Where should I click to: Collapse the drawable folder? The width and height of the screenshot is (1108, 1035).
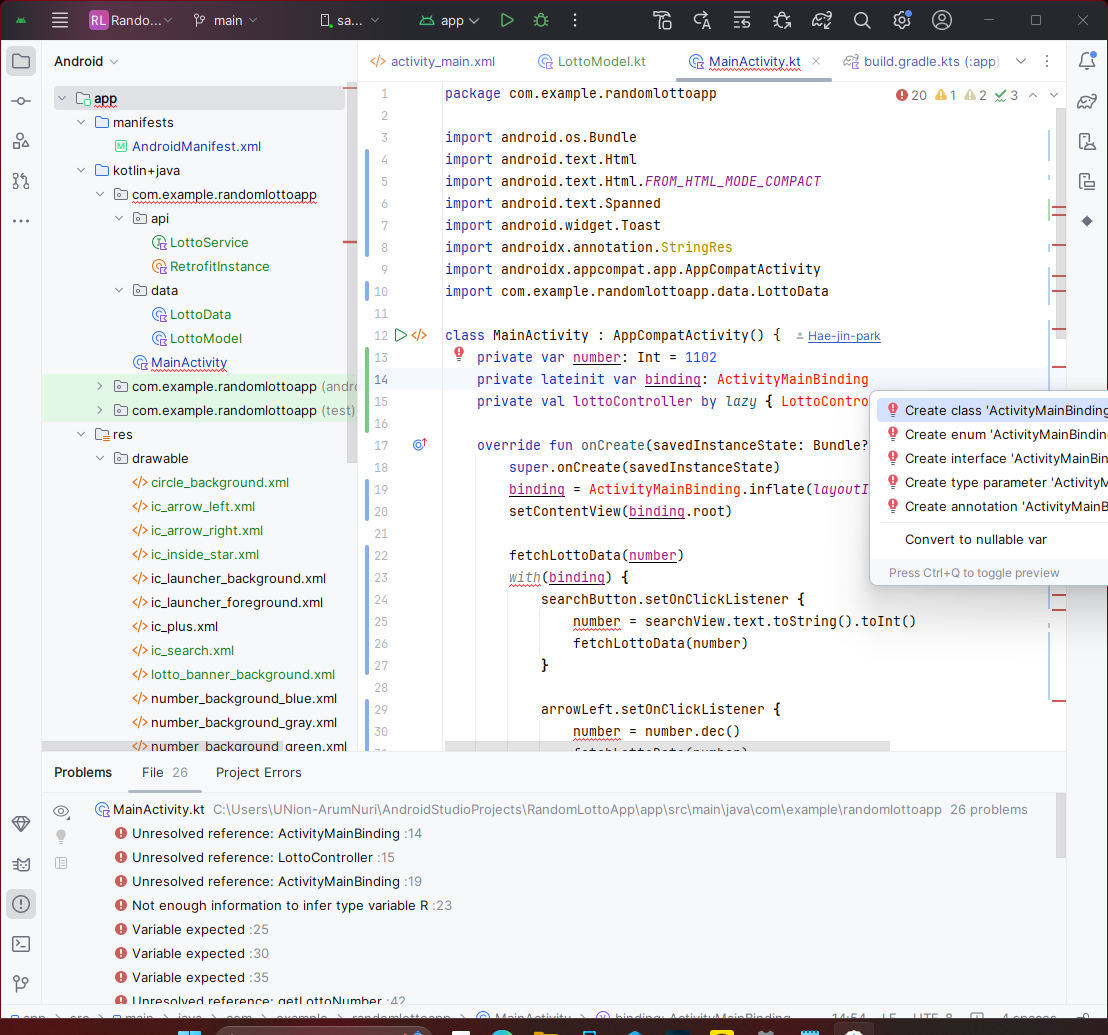coord(100,459)
